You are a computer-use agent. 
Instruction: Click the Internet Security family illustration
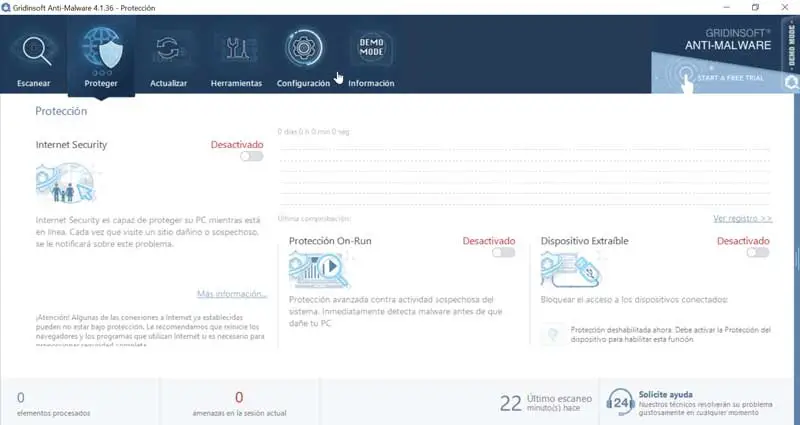[x=66, y=183]
